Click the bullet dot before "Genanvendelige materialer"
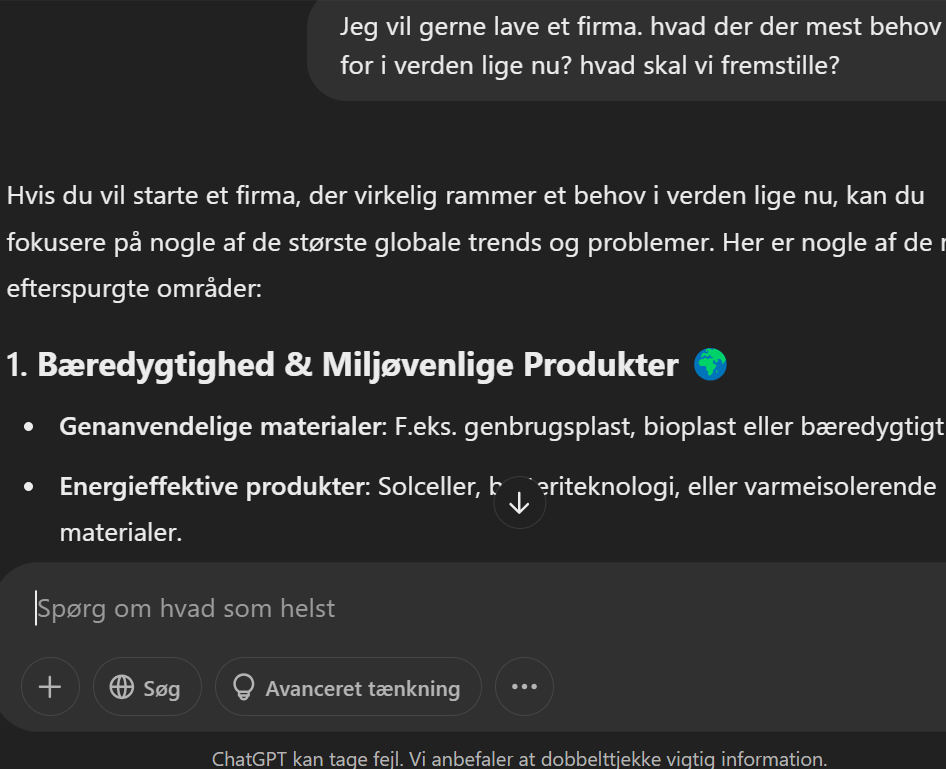946x769 pixels. click(29, 427)
